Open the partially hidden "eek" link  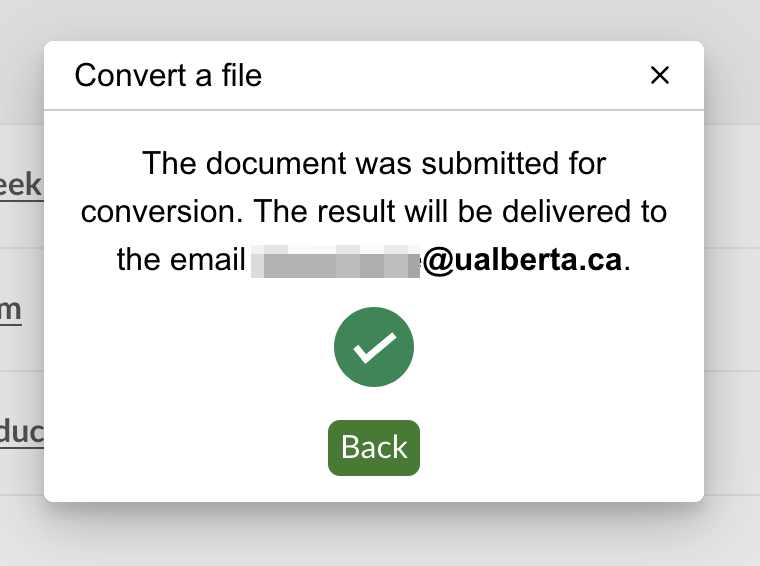(x=21, y=184)
